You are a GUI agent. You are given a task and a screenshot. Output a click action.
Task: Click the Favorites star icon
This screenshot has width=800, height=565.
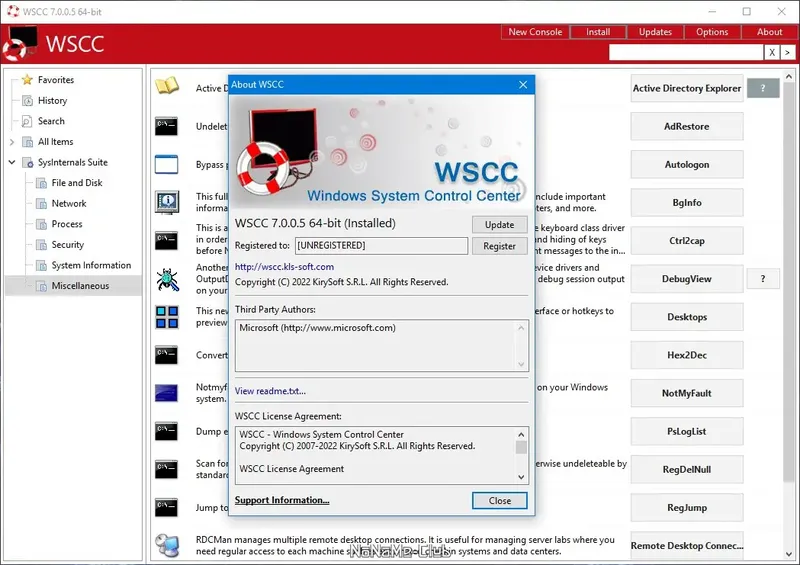tap(27, 80)
